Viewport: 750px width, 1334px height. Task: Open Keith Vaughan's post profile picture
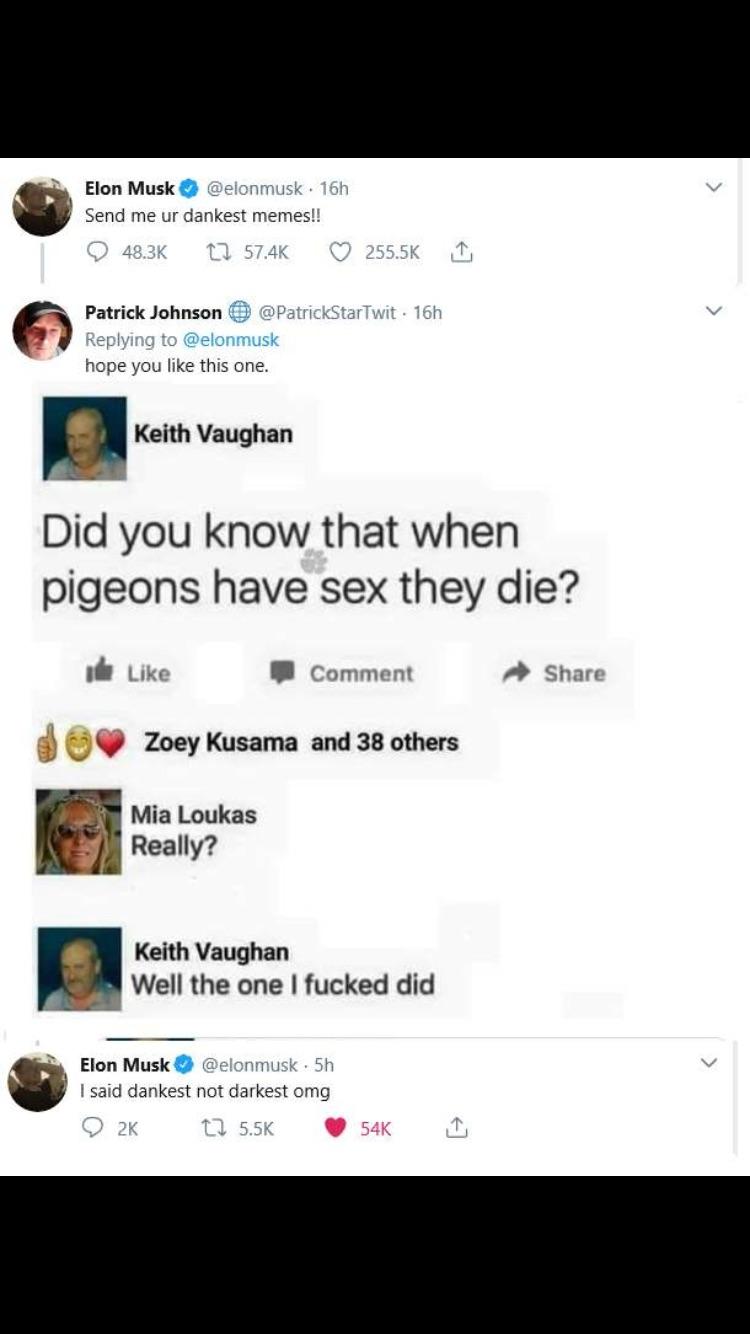point(85,438)
